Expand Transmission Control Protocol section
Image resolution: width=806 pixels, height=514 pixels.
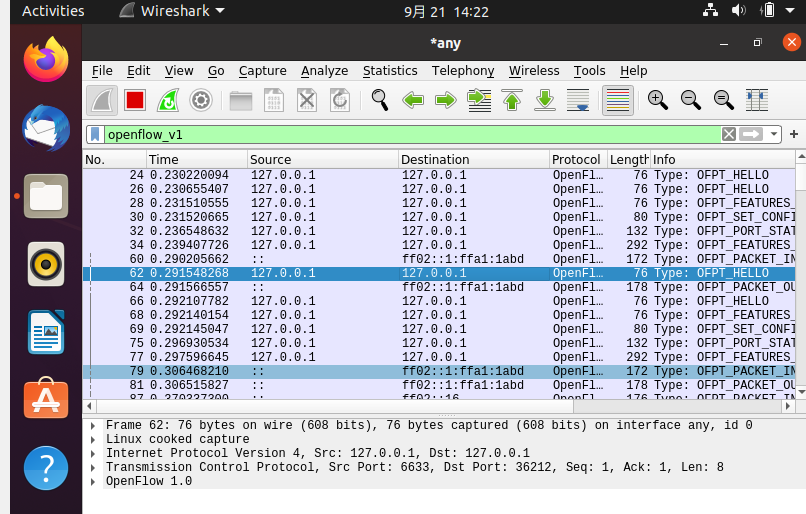(93, 468)
